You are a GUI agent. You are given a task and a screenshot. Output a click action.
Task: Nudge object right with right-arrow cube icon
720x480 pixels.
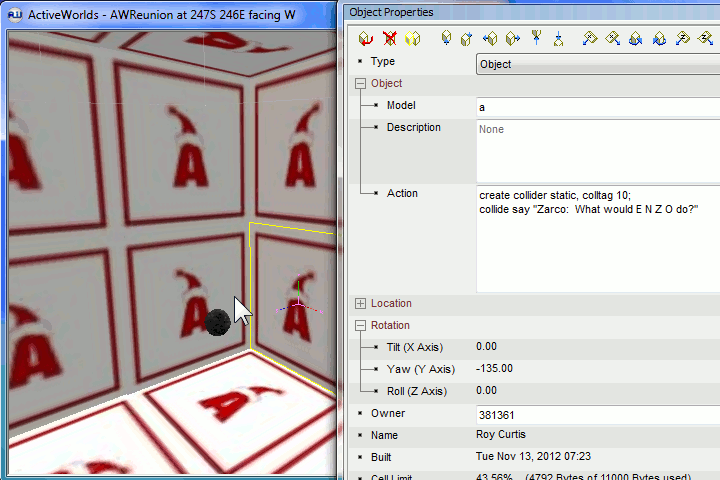512,39
